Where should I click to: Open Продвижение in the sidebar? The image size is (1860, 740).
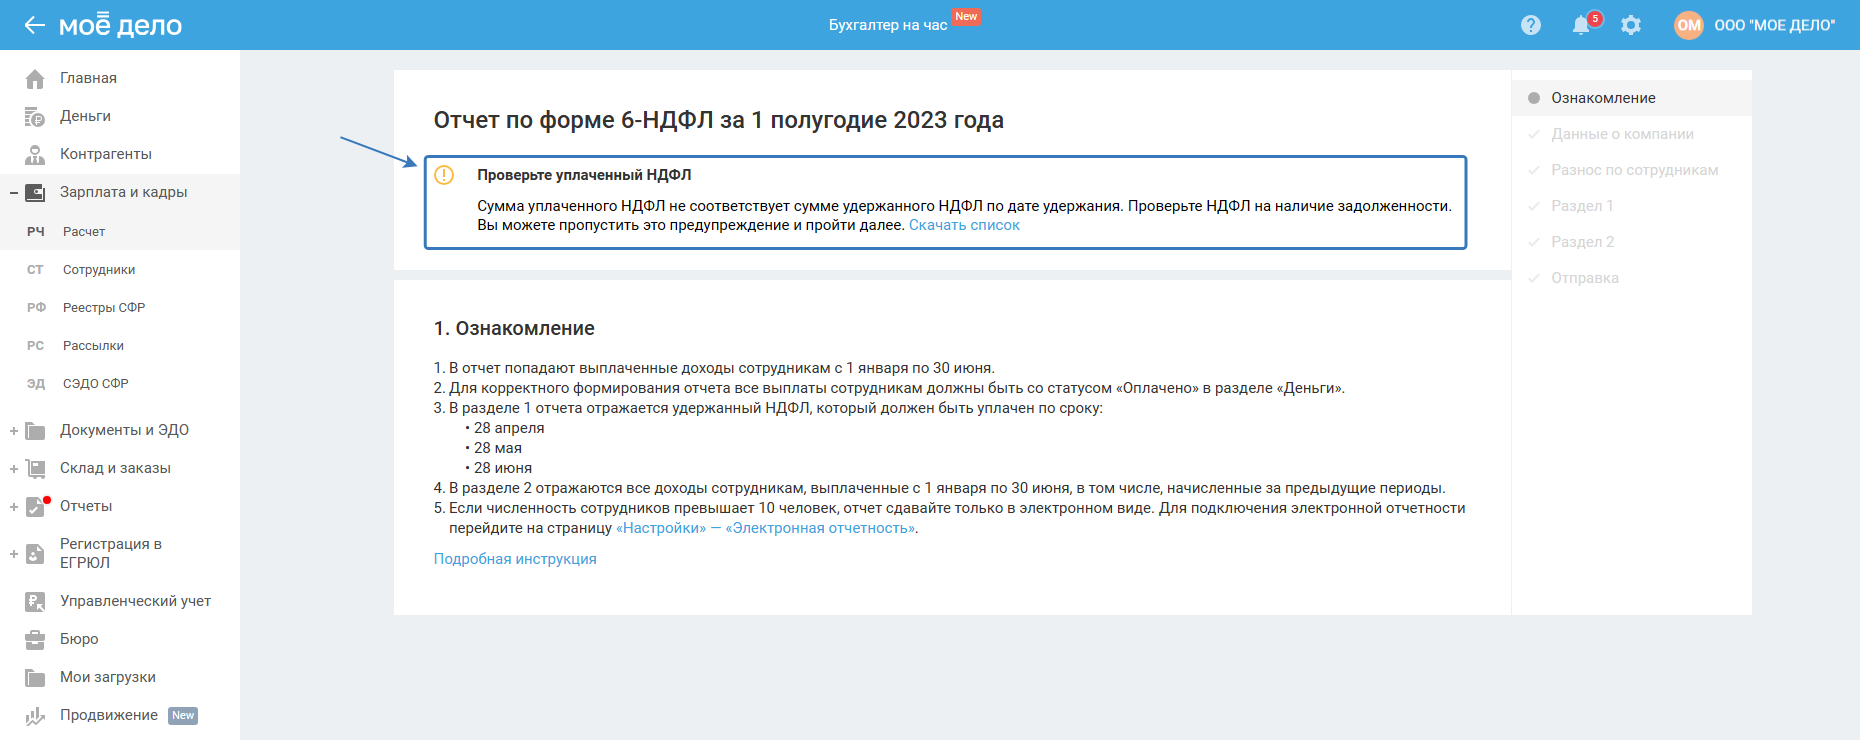pyautogui.click(x=109, y=715)
